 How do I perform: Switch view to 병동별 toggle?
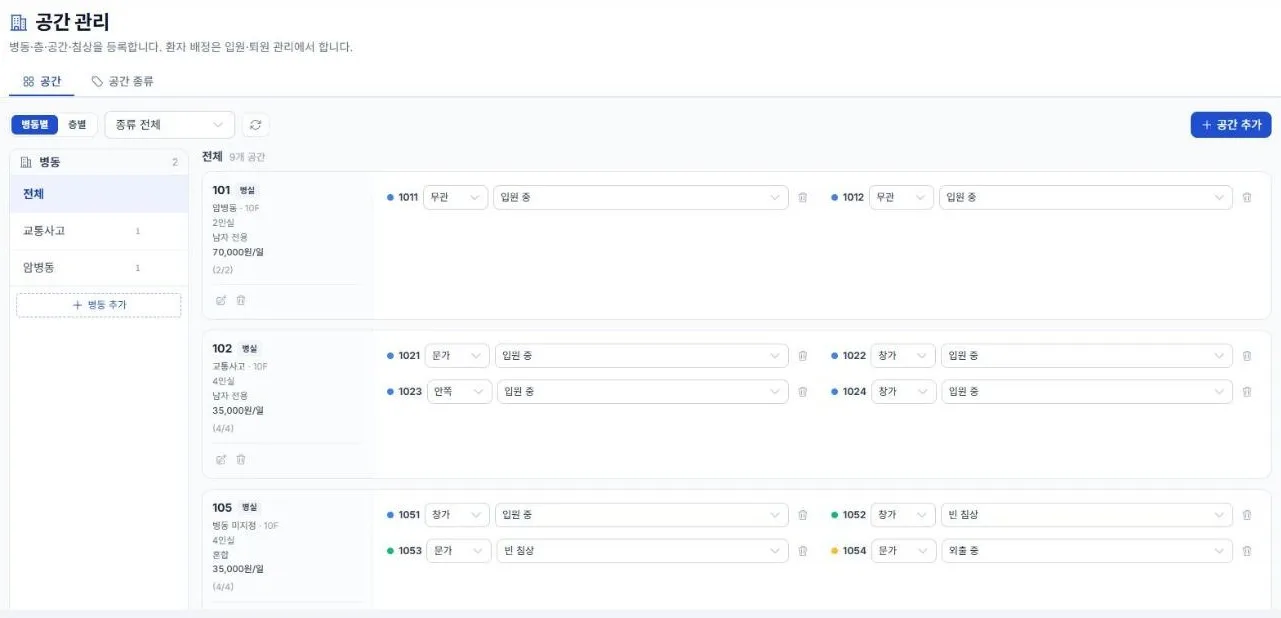click(35, 125)
